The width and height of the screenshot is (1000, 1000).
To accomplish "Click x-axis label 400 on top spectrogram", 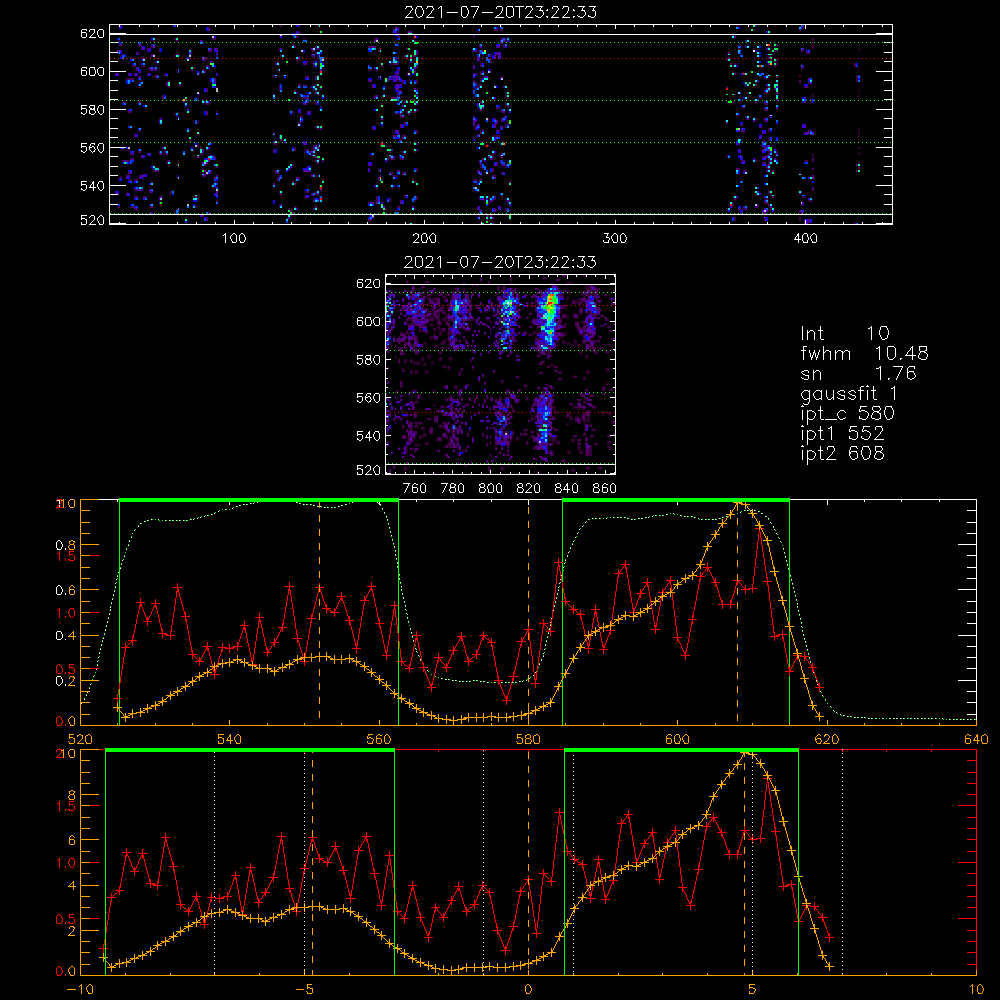I will click(x=805, y=239).
